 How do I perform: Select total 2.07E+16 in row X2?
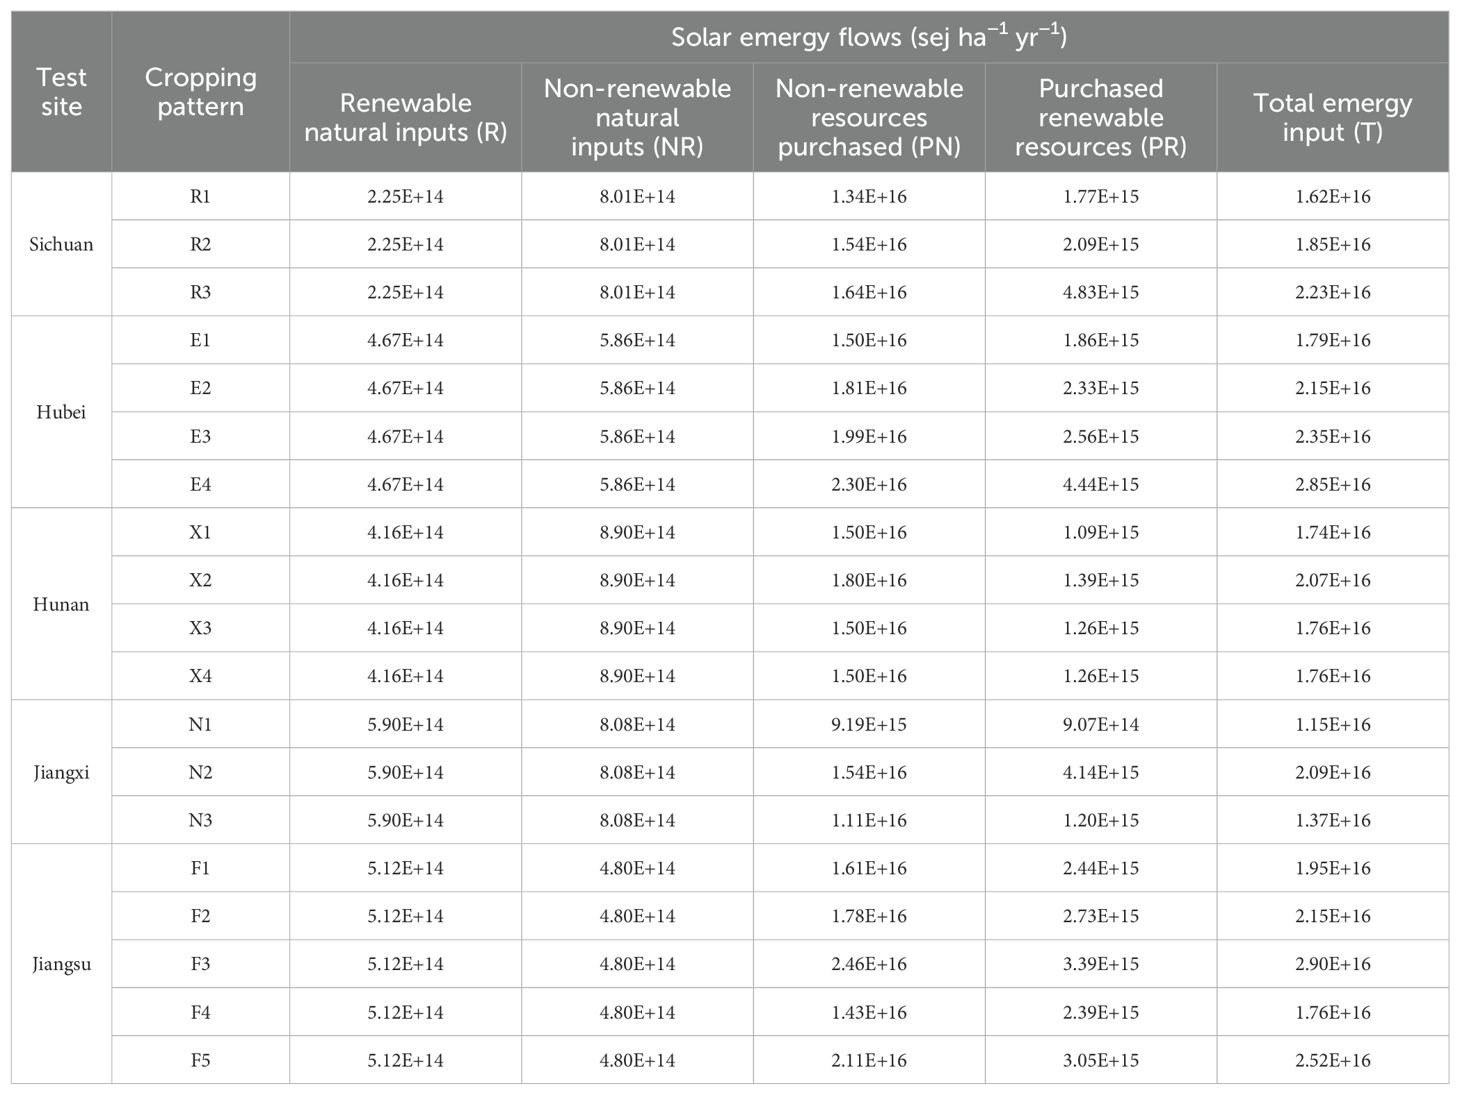(x=1333, y=580)
